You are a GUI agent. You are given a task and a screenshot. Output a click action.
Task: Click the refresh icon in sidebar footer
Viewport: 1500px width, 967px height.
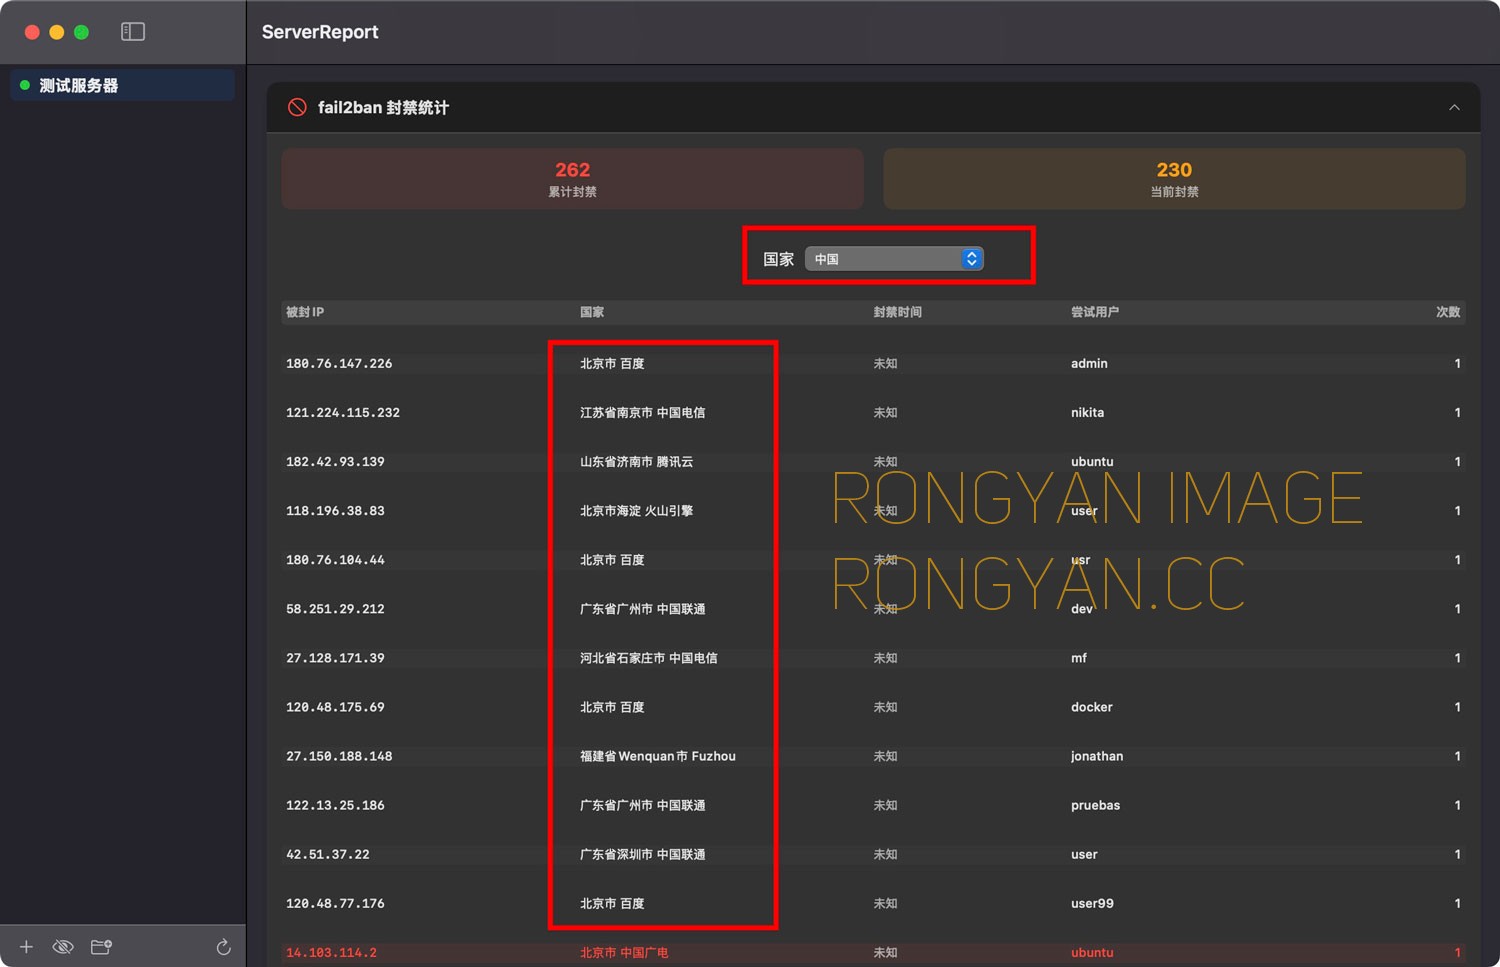click(223, 947)
